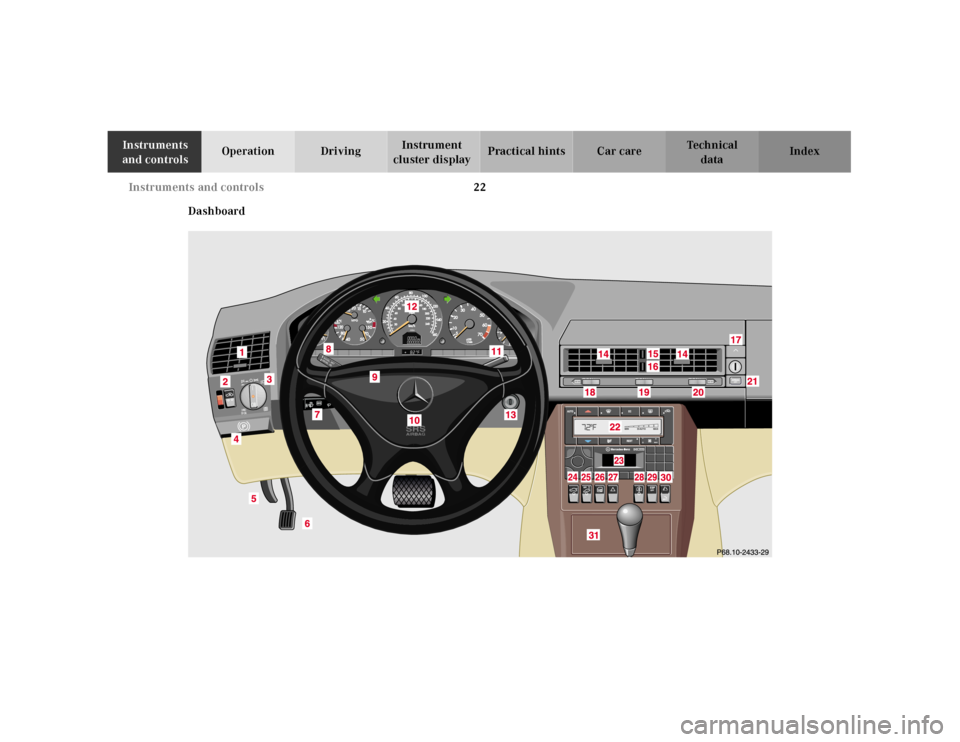Image resolution: width=960 pixels, height=742 pixels.
Task: Click the SRS Airbag text on the wheel
Action: point(415,431)
